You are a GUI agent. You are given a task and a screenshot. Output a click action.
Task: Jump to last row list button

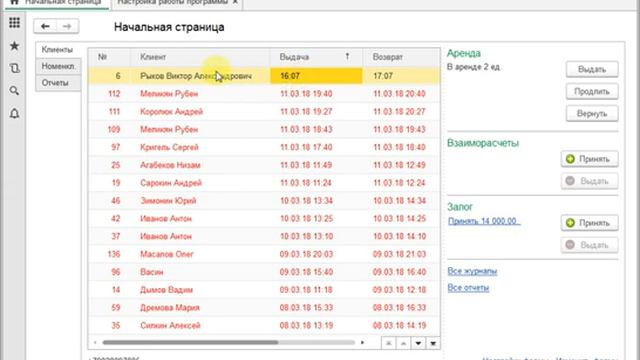pos(433,343)
